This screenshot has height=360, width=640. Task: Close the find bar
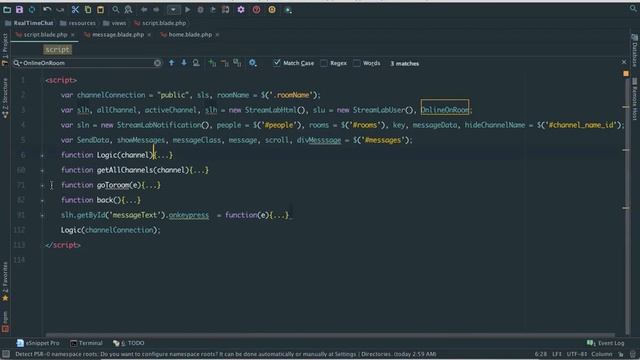point(624,62)
